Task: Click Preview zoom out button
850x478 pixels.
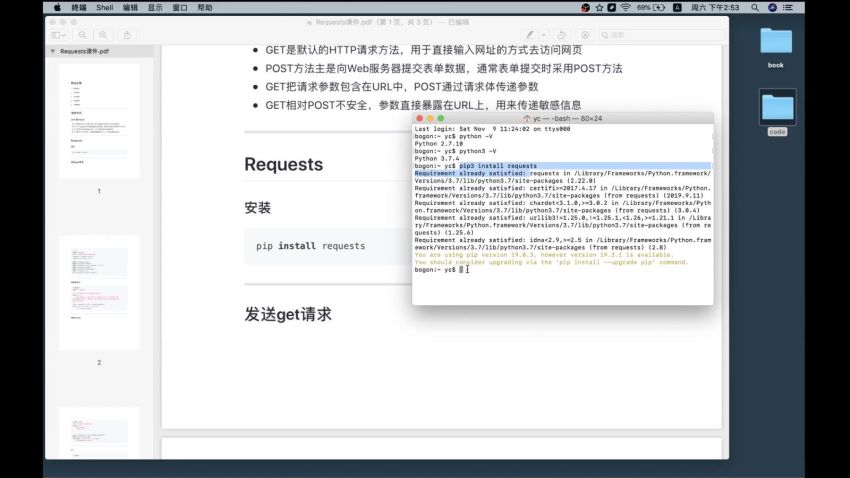Action: (x=82, y=35)
